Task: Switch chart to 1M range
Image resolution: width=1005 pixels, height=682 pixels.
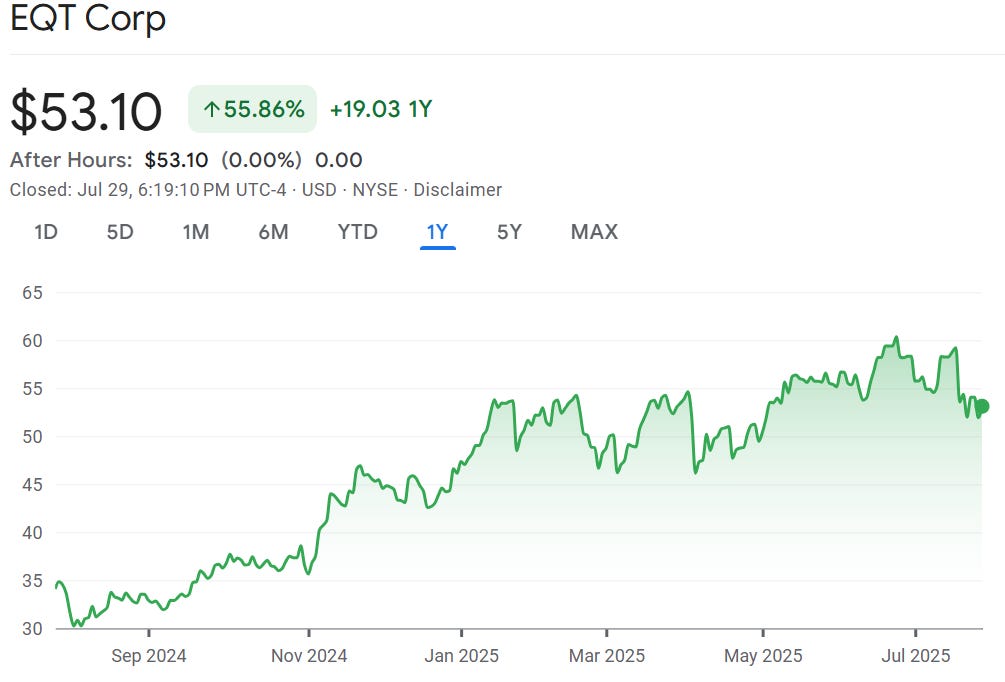Action: point(196,231)
